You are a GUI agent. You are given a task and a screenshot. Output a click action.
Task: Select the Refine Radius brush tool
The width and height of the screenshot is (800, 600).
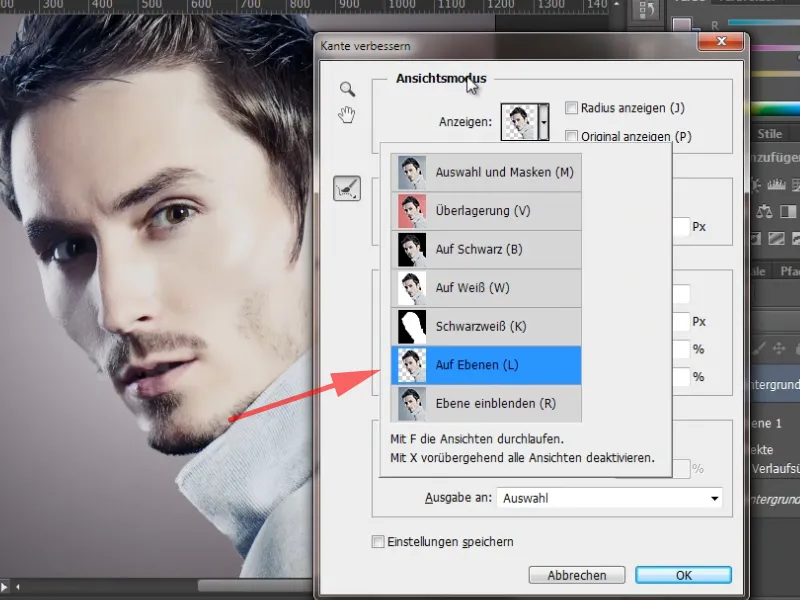pos(347,190)
